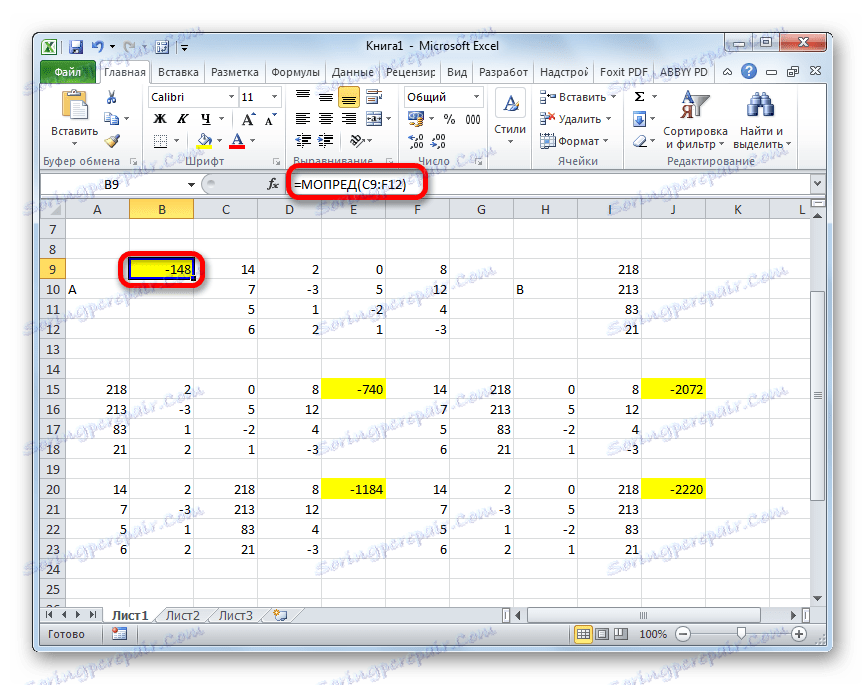Toggle Underline (Ч) formatting
The width and height of the screenshot is (866, 685).
click(205, 119)
